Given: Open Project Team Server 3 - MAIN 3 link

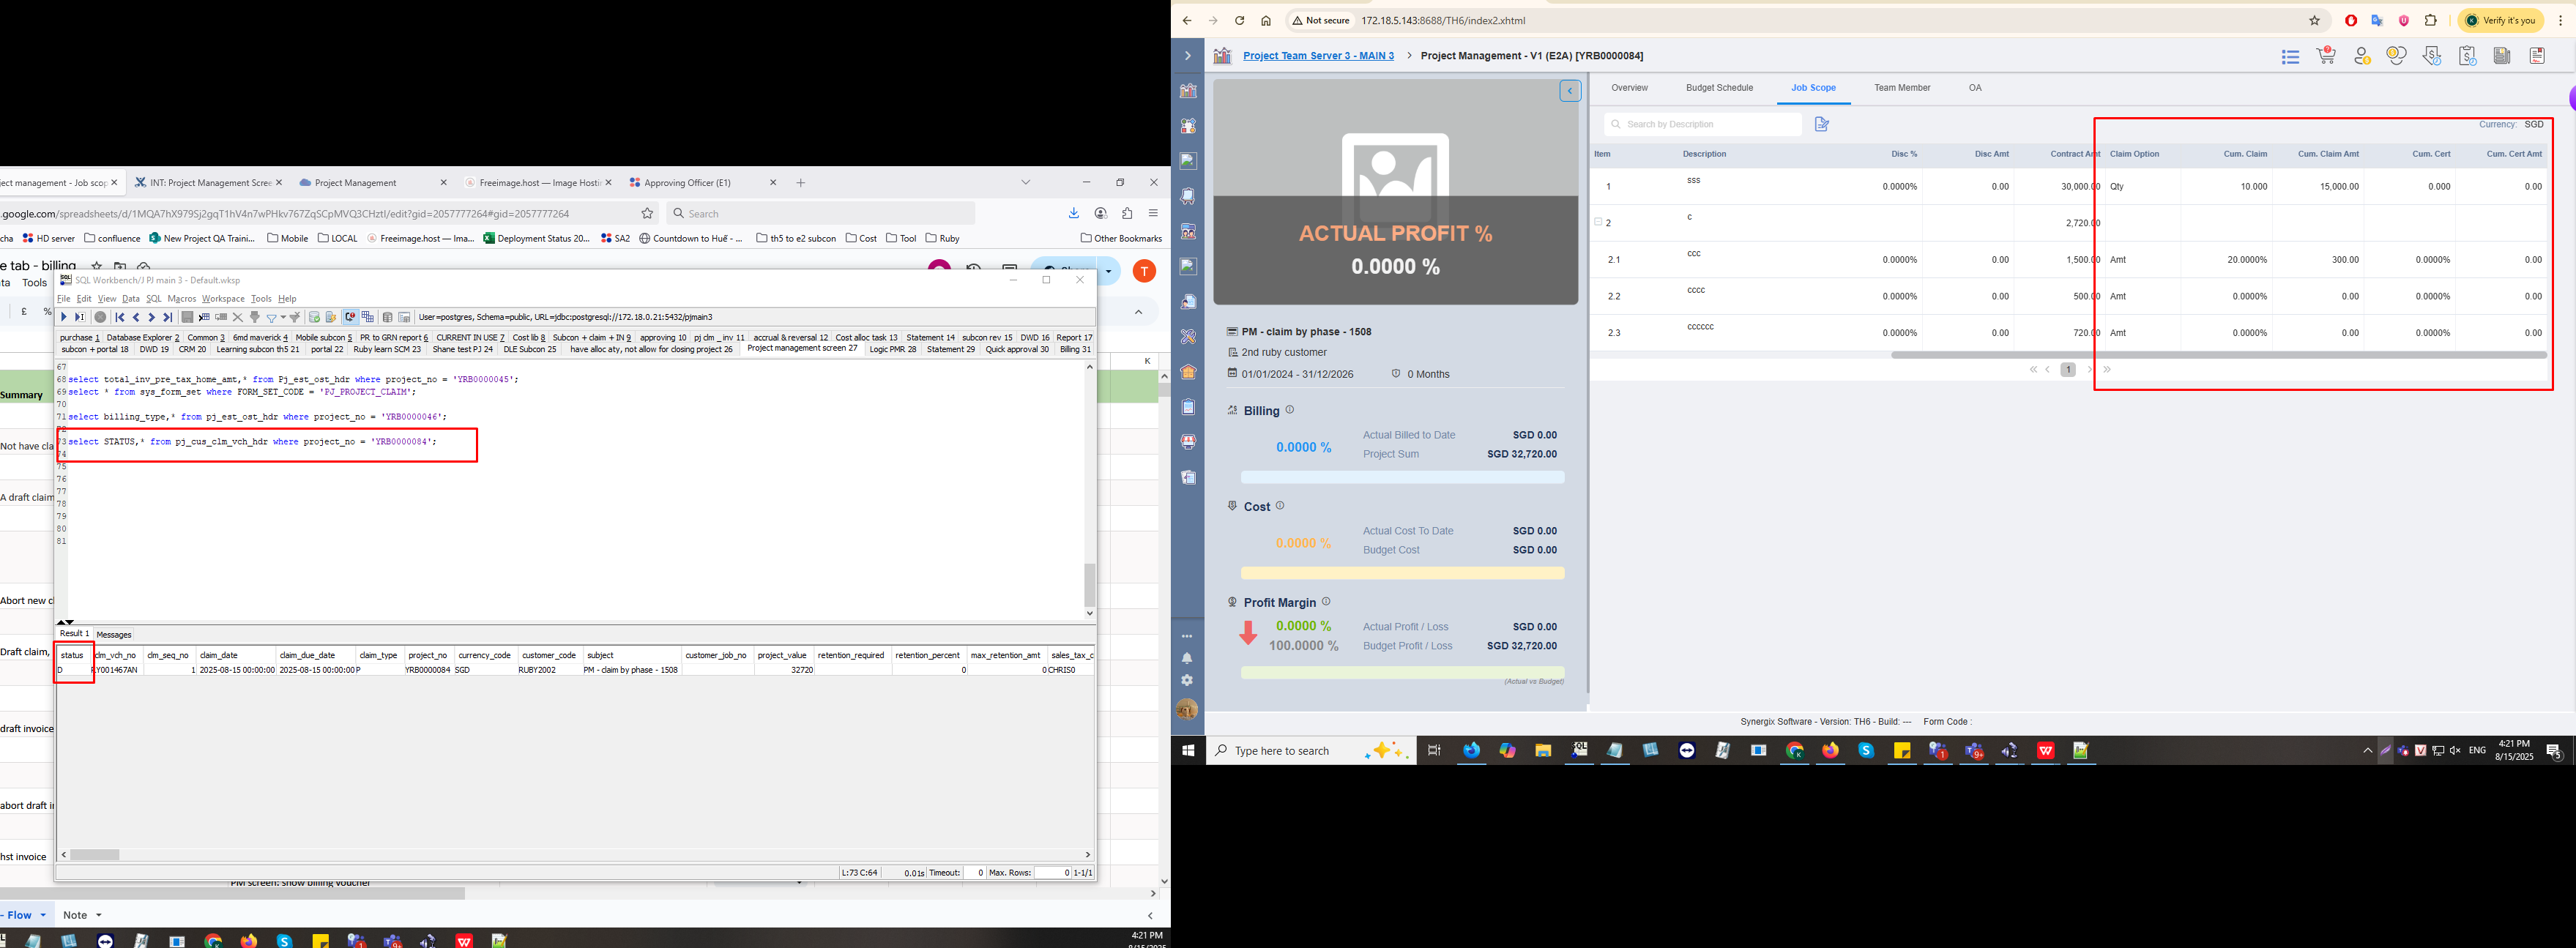Looking at the screenshot, I should pyautogui.click(x=1318, y=56).
